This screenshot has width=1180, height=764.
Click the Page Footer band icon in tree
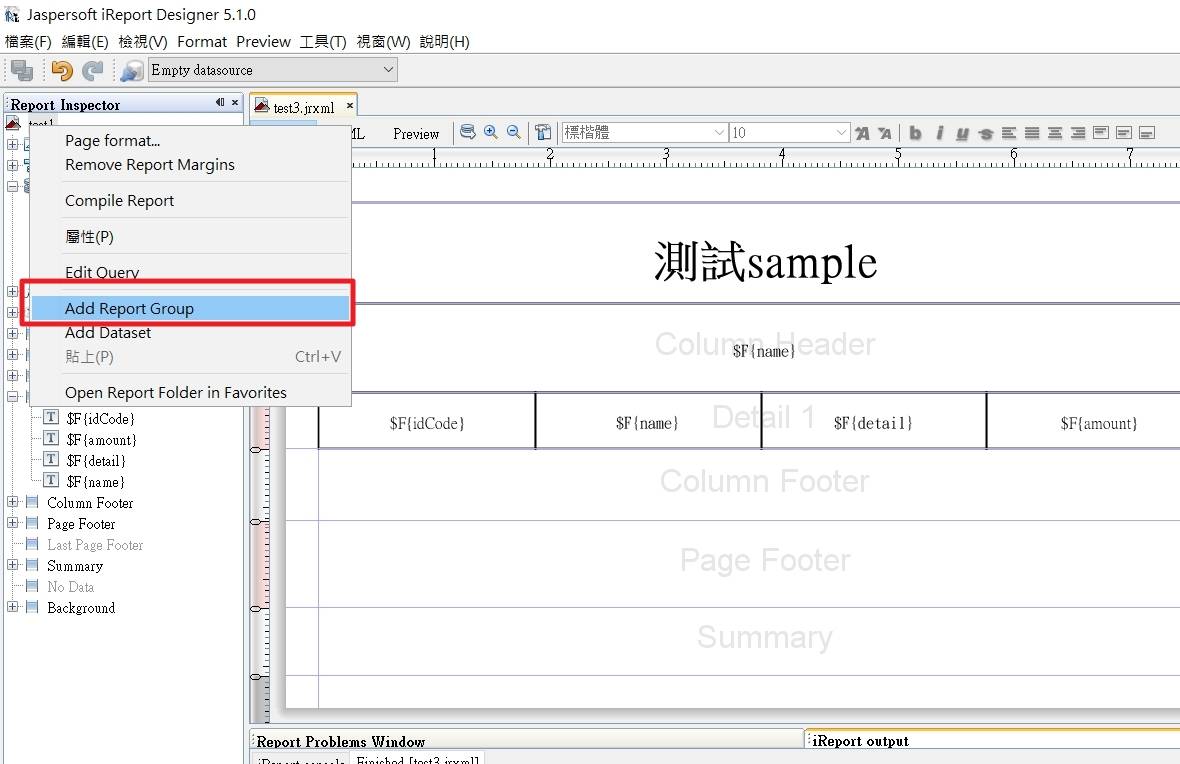pyautogui.click(x=32, y=523)
